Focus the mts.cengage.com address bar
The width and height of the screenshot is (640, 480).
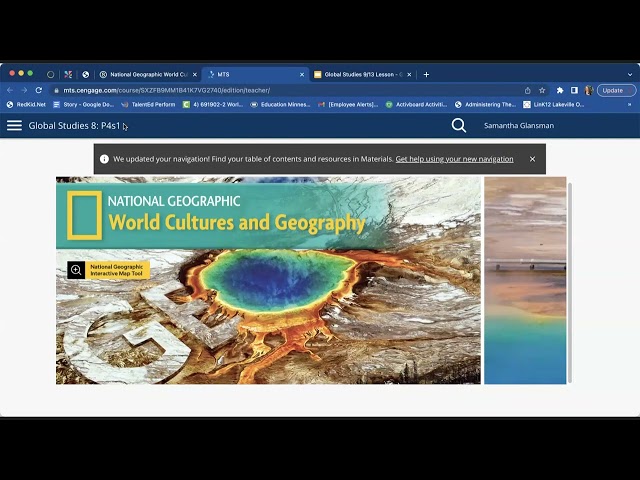point(286,91)
